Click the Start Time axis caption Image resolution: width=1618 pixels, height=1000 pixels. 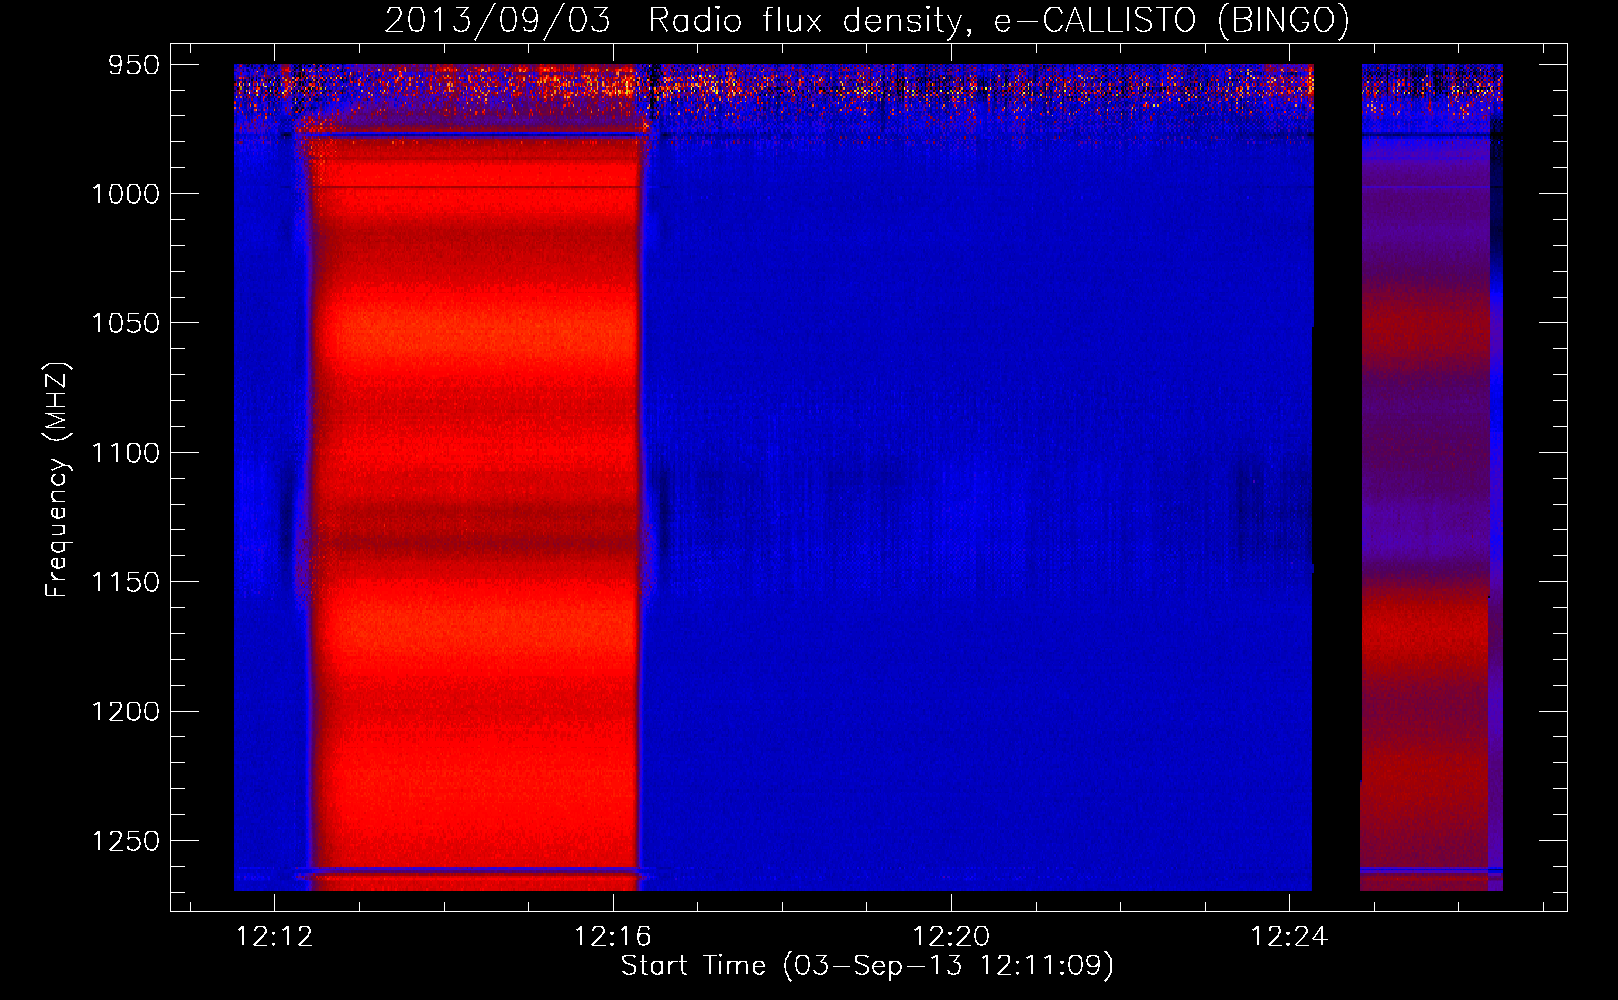[x=867, y=966]
